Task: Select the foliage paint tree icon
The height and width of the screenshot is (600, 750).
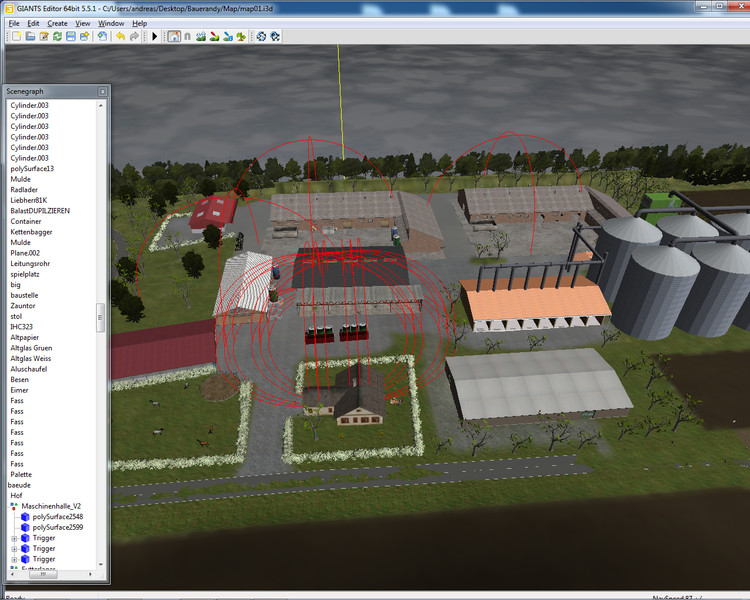Action: 241,36
